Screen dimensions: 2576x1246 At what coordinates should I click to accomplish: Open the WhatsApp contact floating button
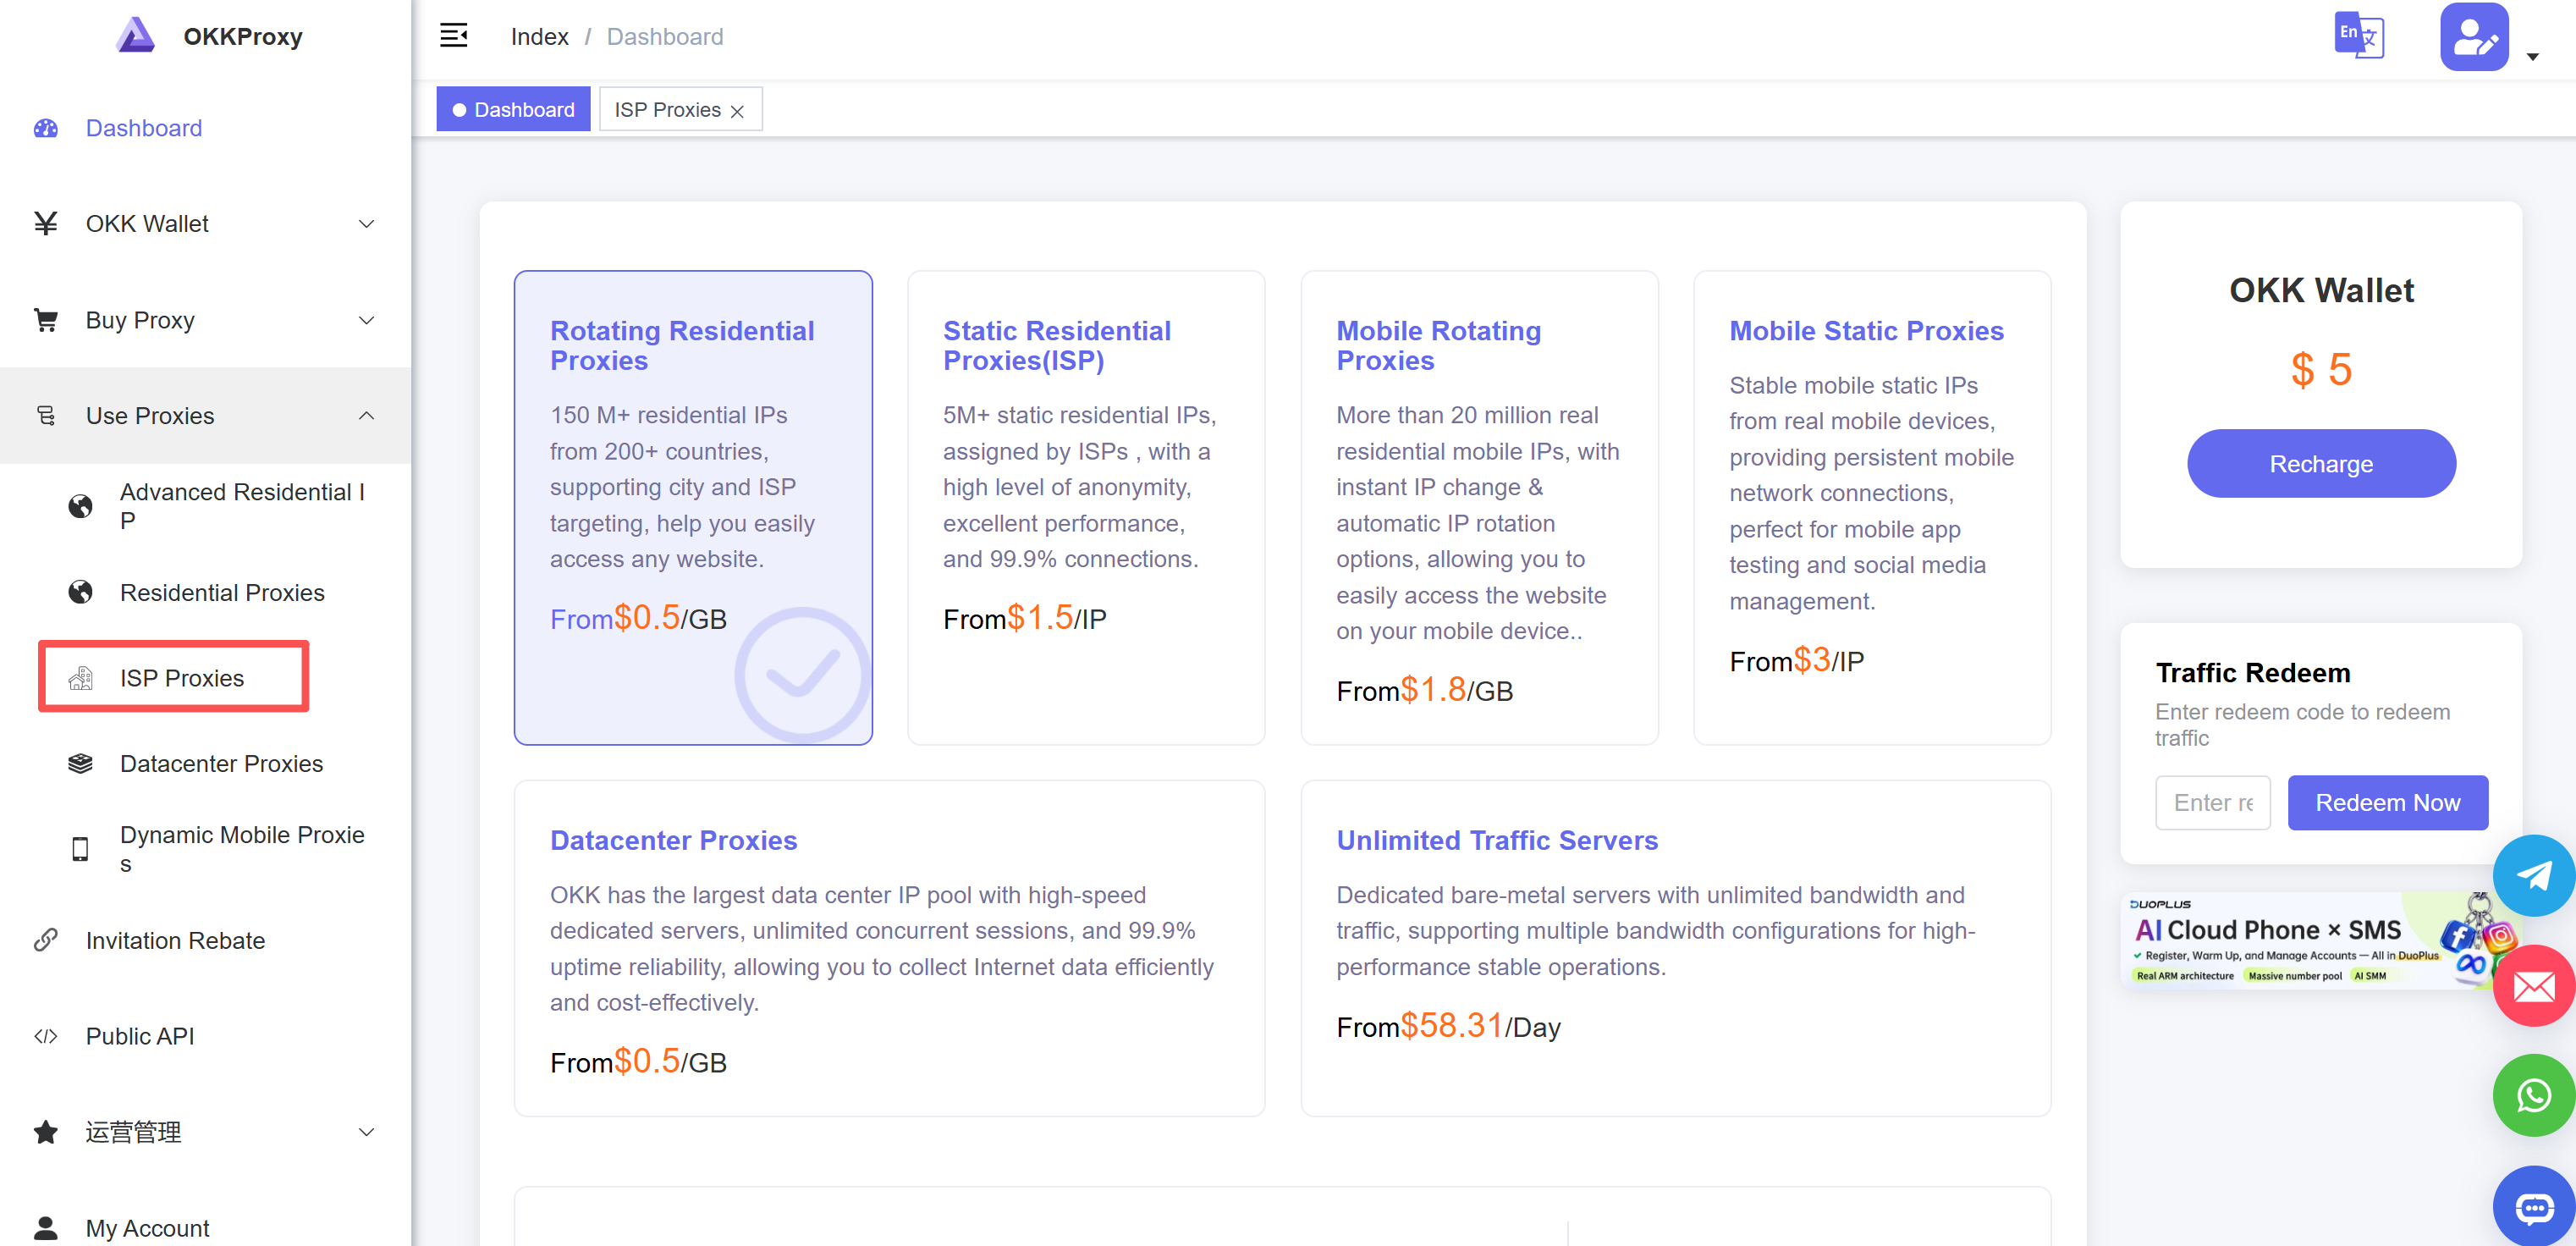tap(2533, 1096)
